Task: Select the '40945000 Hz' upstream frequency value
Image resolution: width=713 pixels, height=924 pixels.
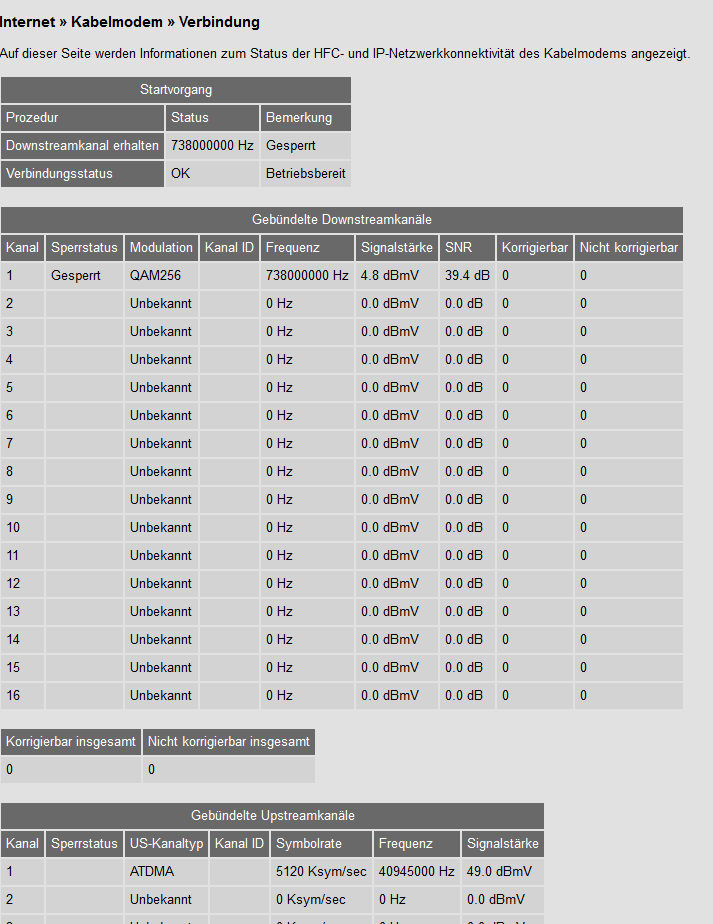Action: 416,872
